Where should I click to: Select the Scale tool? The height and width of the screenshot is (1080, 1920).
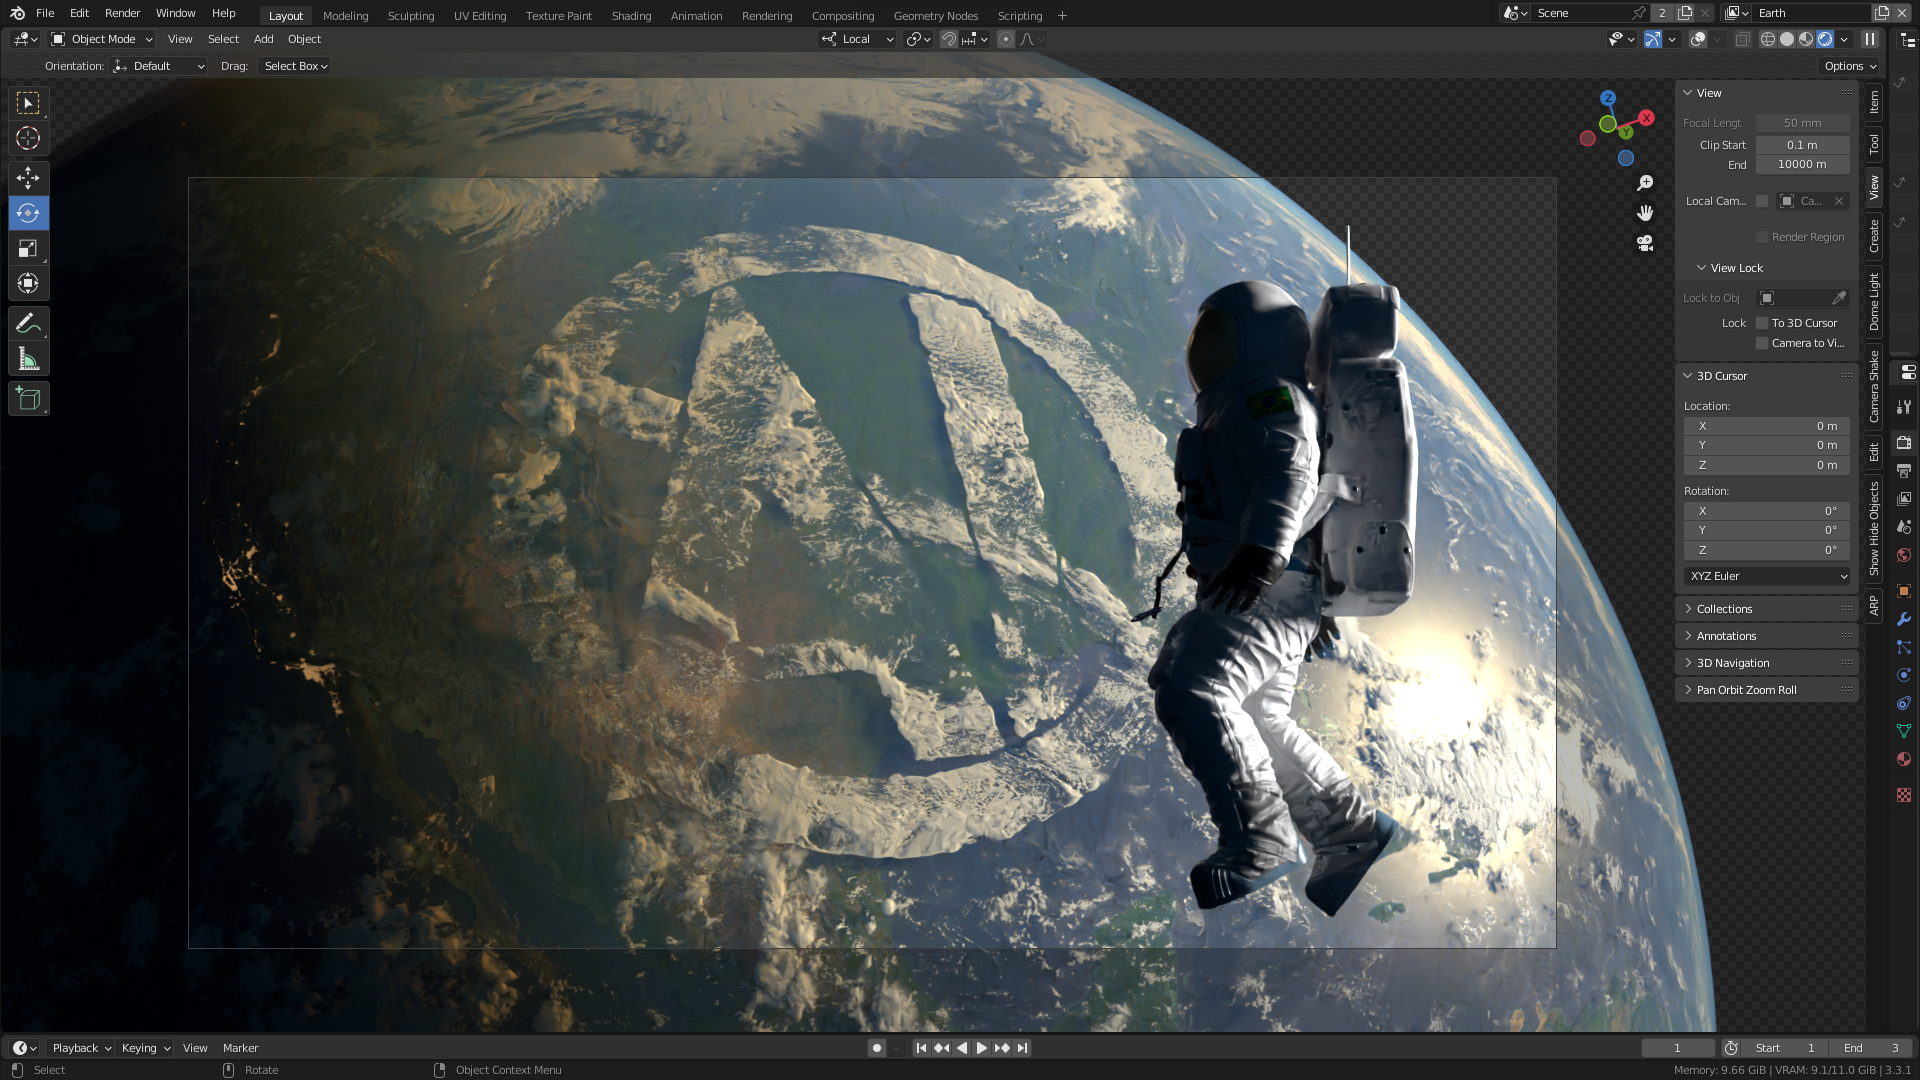tap(28, 248)
